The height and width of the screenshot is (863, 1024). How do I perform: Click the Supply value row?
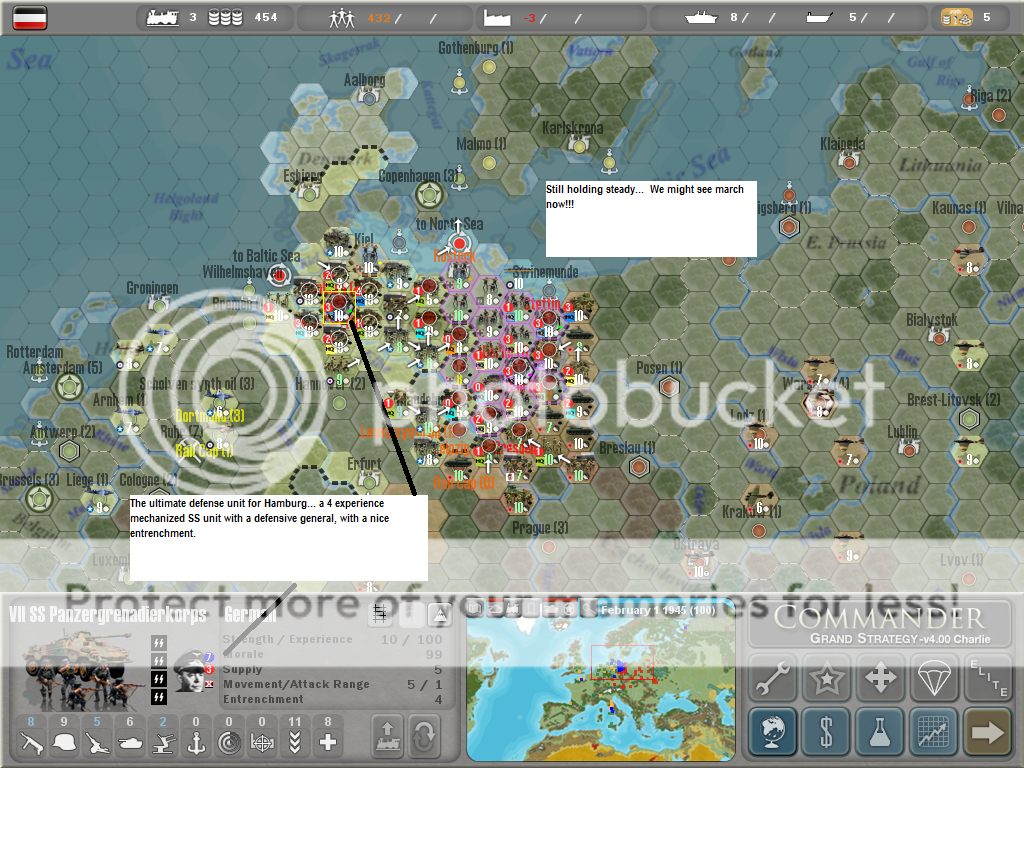click(x=333, y=669)
